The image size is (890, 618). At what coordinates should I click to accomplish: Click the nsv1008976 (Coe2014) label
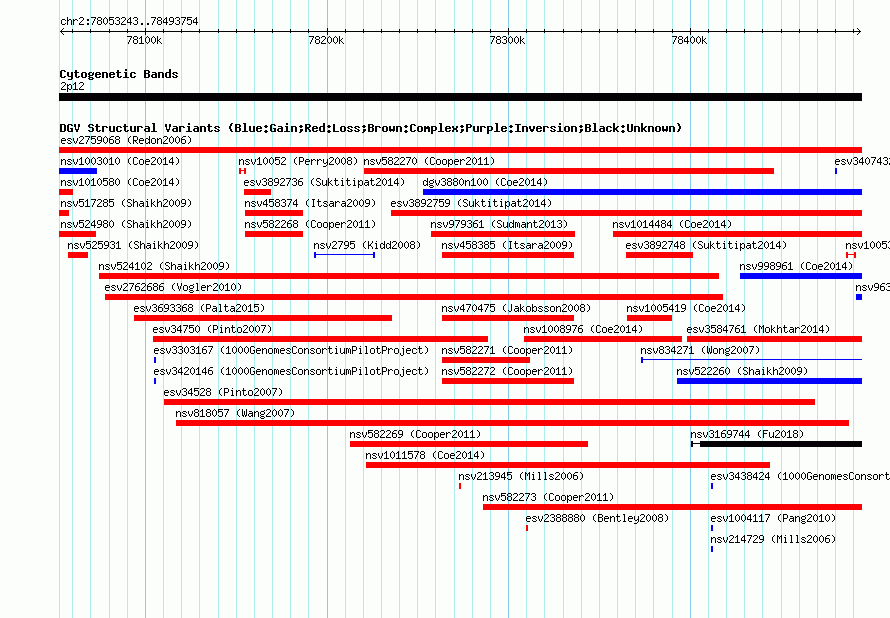tap(583, 329)
